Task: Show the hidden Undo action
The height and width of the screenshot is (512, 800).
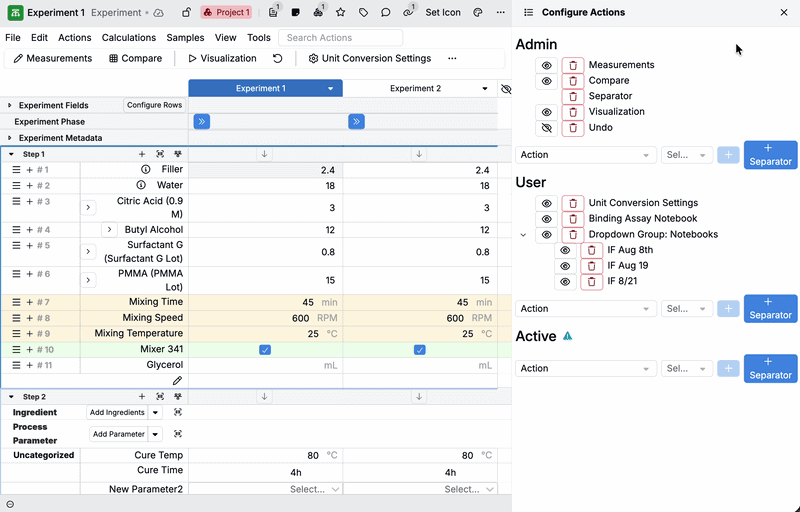Action: 546,128
